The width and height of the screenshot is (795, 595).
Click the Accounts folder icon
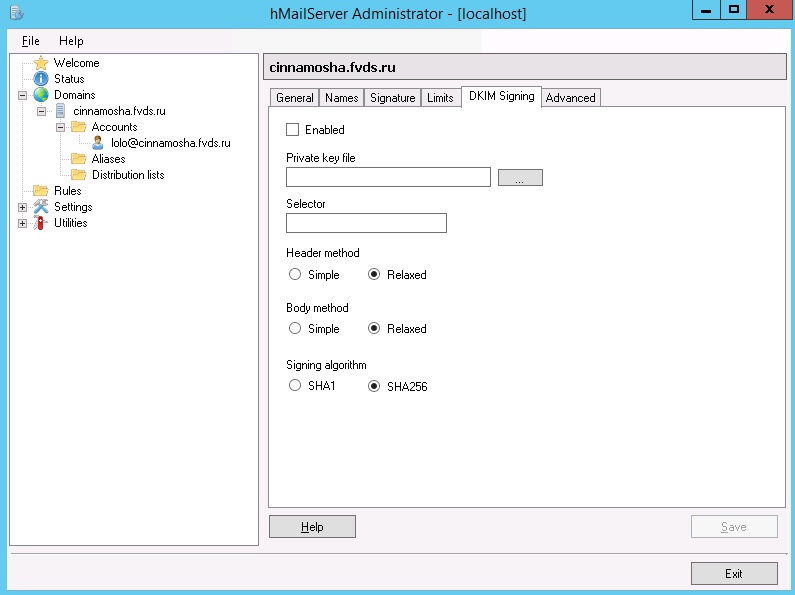point(79,127)
